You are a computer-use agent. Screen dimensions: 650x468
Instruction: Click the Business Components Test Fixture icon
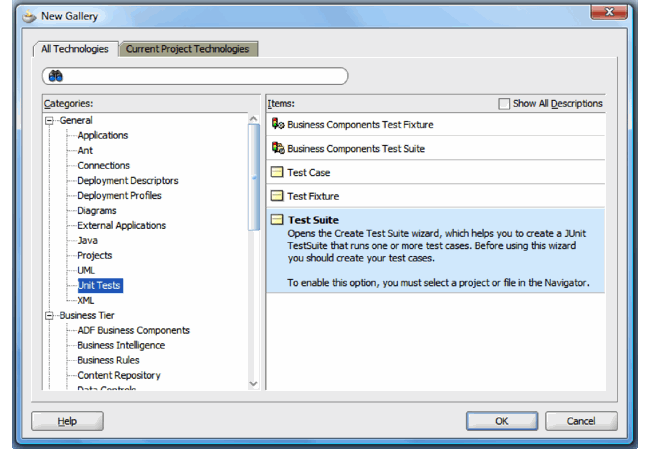pos(278,124)
